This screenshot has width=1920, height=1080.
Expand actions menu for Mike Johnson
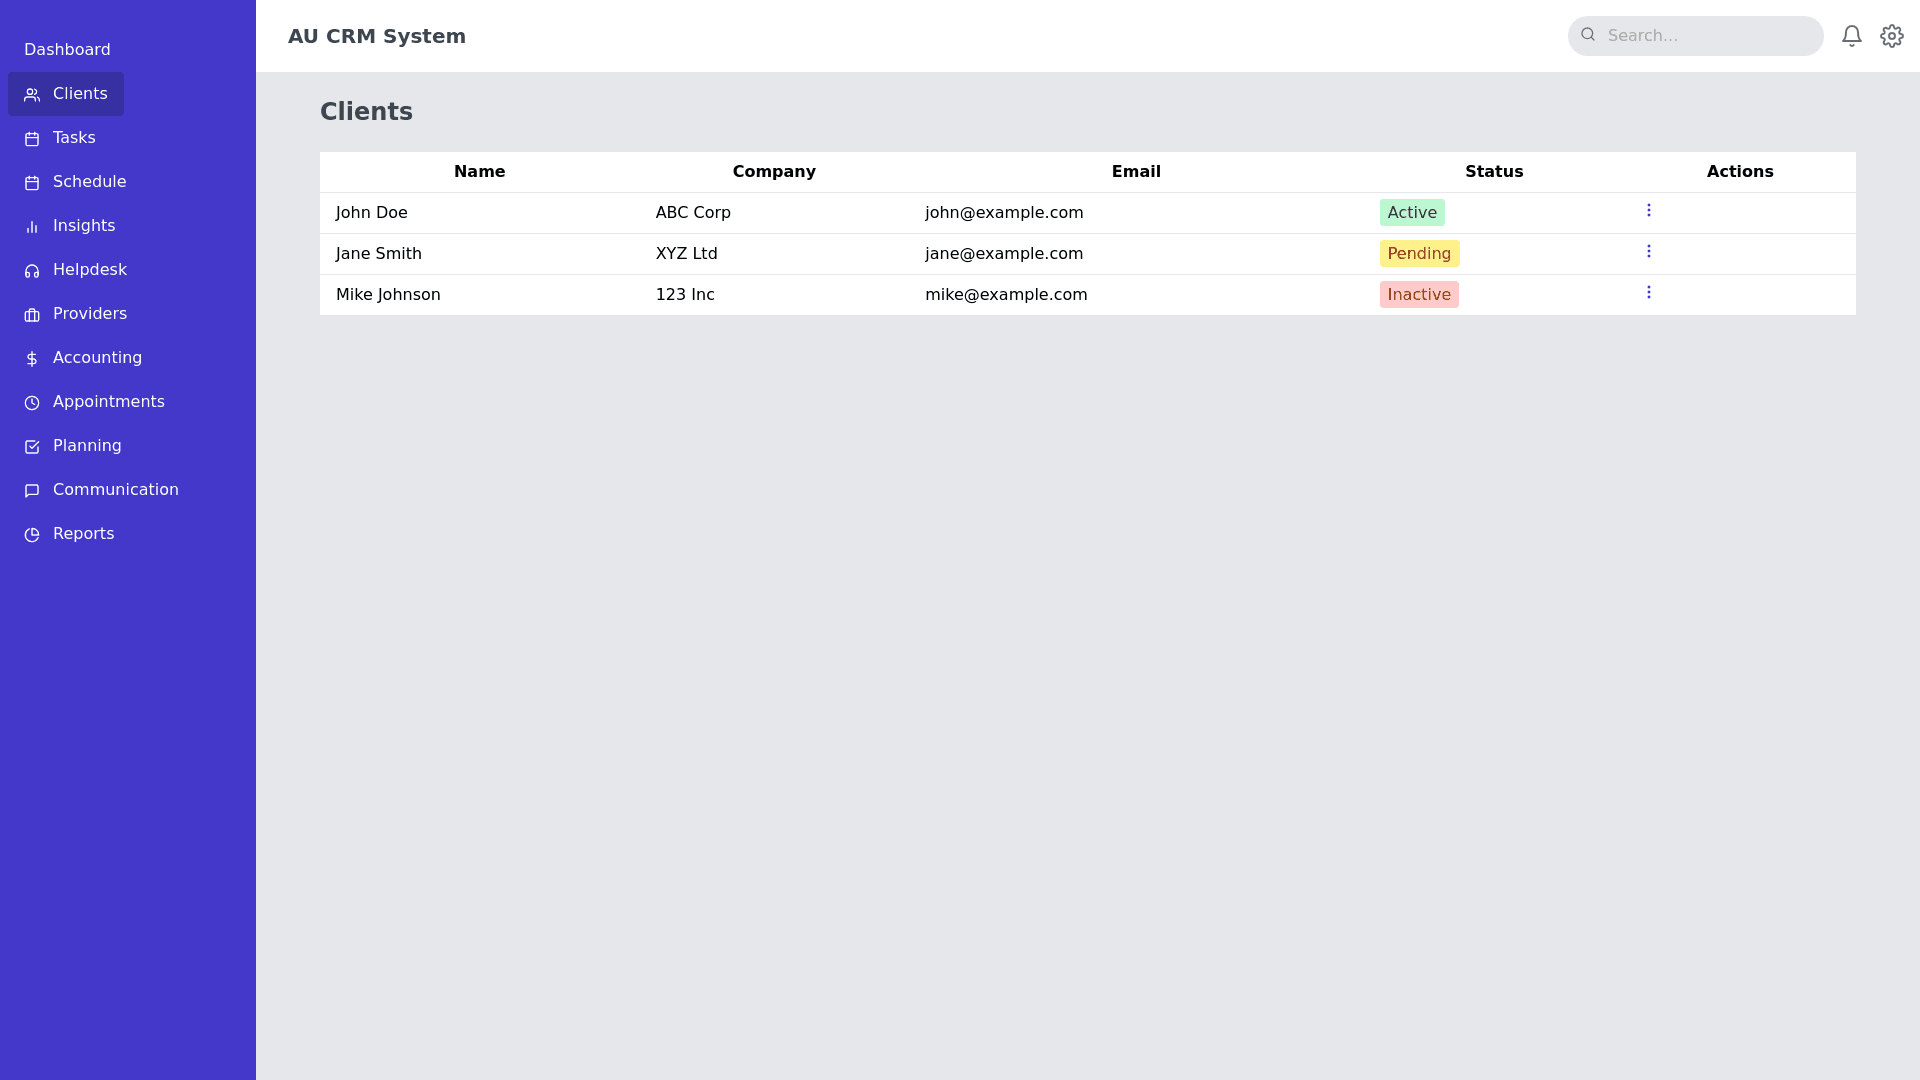(1648, 293)
